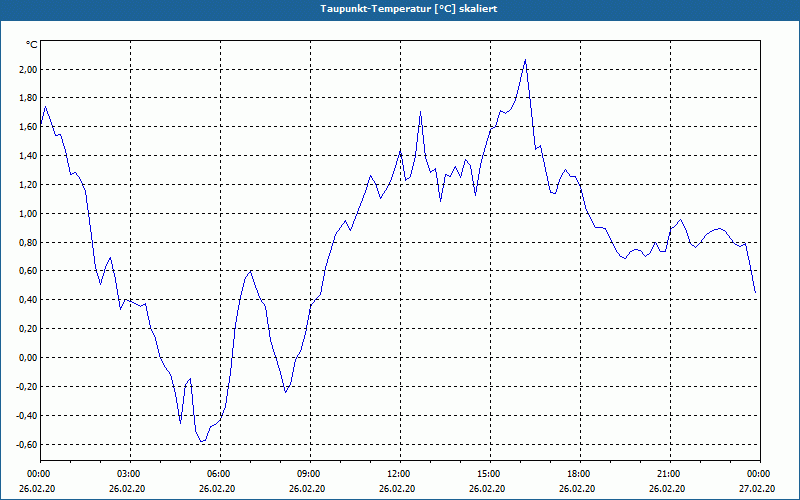The height and width of the screenshot is (500, 800).
Task: Select the 1,60 y-axis label
Action: pos(28,127)
